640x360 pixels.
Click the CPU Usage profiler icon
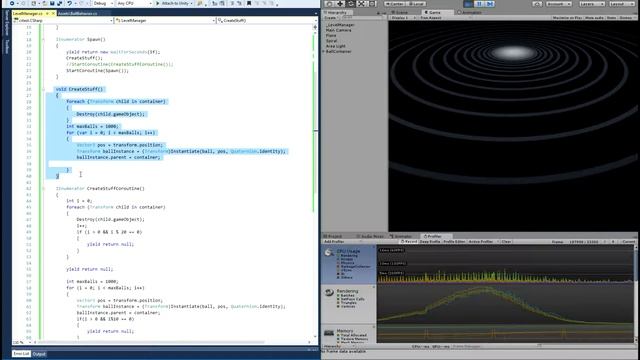(x=329, y=253)
